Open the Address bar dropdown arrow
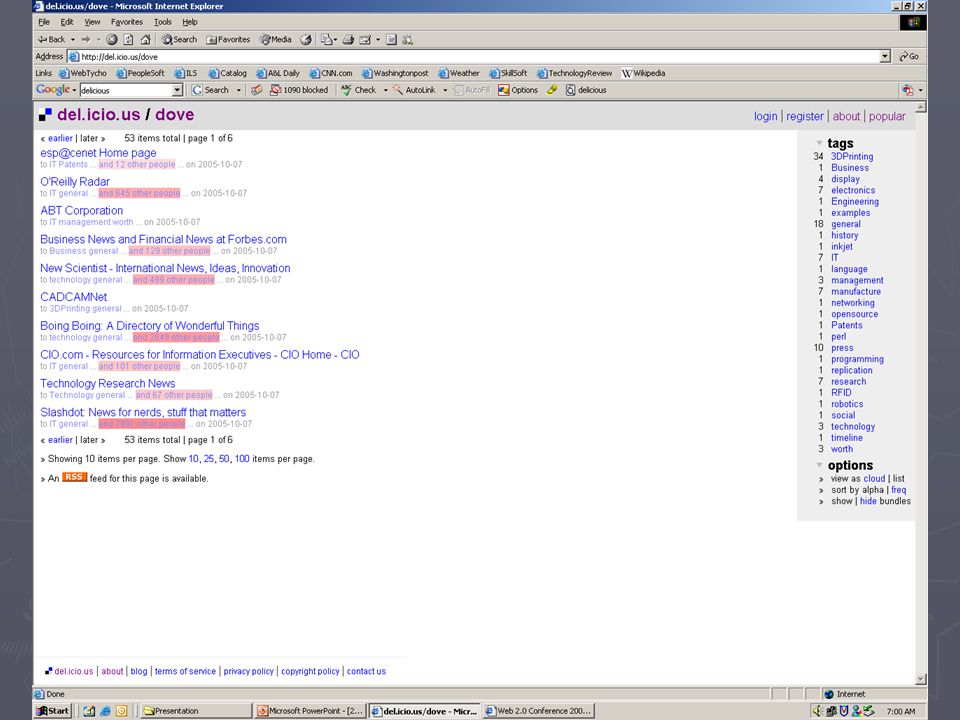This screenshot has height=720, width=960. click(885, 56)
